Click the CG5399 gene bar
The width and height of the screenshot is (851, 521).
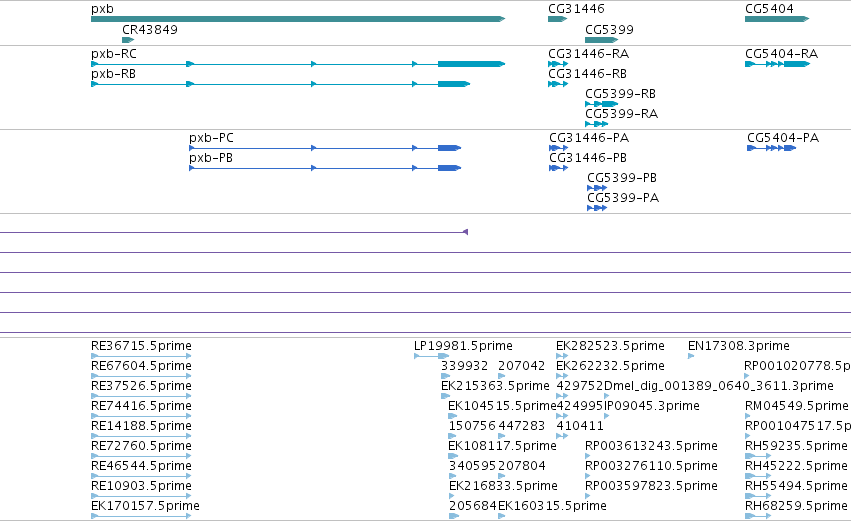(601, 40)
